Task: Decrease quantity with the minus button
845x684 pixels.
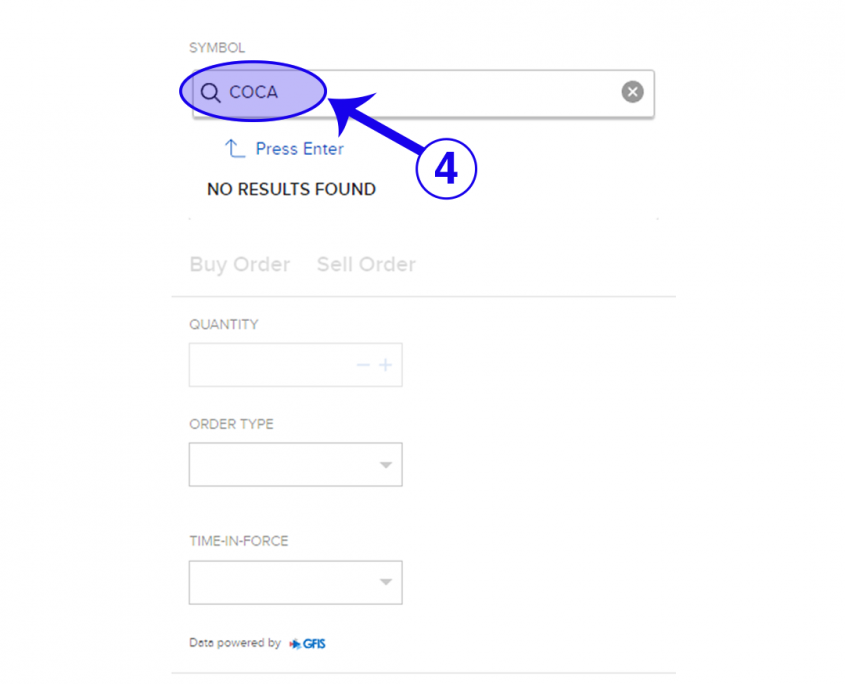Action: (364, 365)
